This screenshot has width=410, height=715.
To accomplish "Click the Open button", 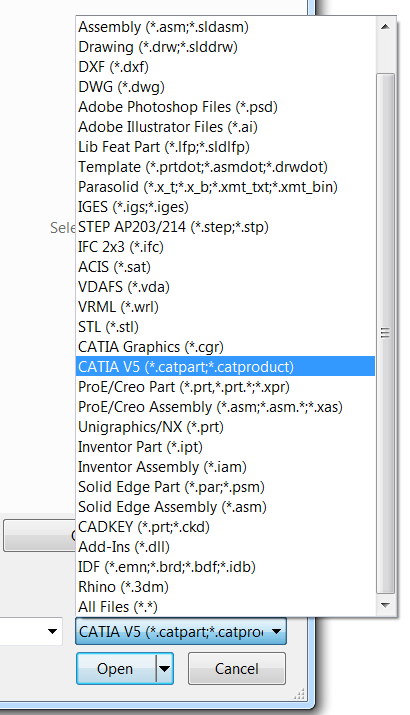I will click(115, 669).
